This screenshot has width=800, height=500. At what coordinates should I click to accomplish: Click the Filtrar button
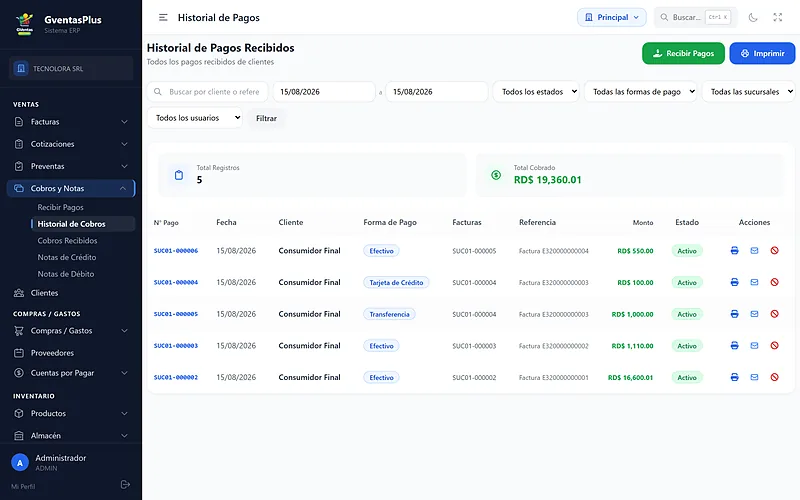click(266, 118)
